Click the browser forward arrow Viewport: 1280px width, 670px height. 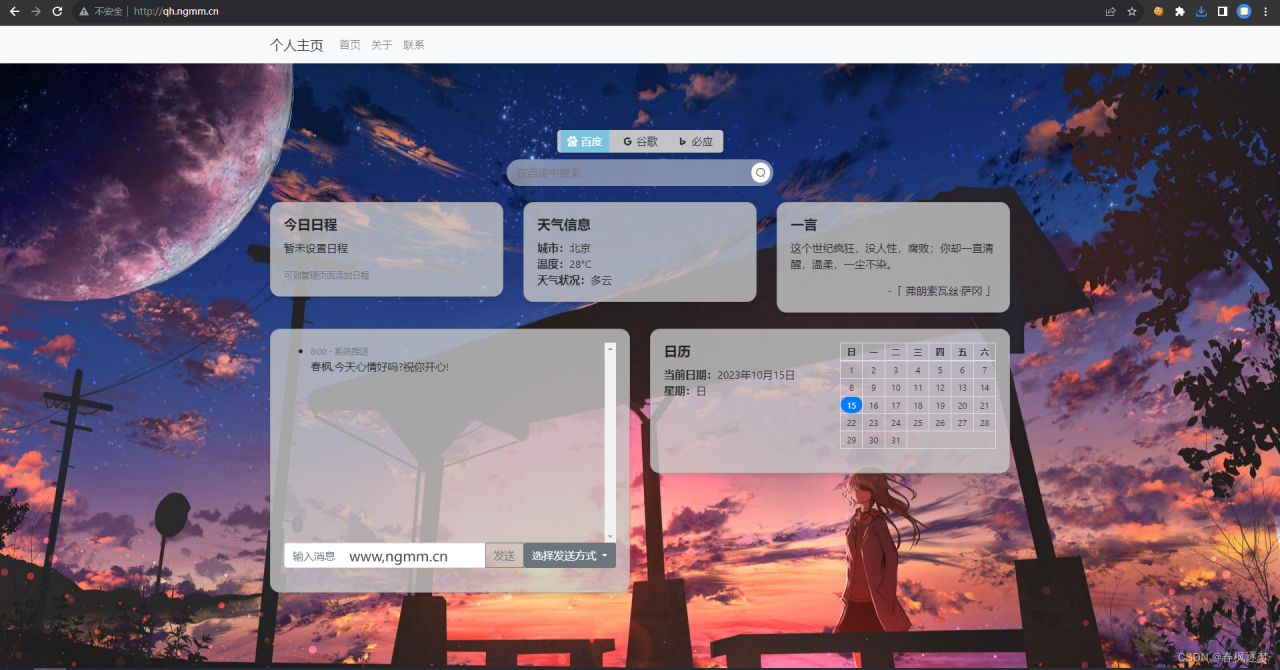[36, 11]
